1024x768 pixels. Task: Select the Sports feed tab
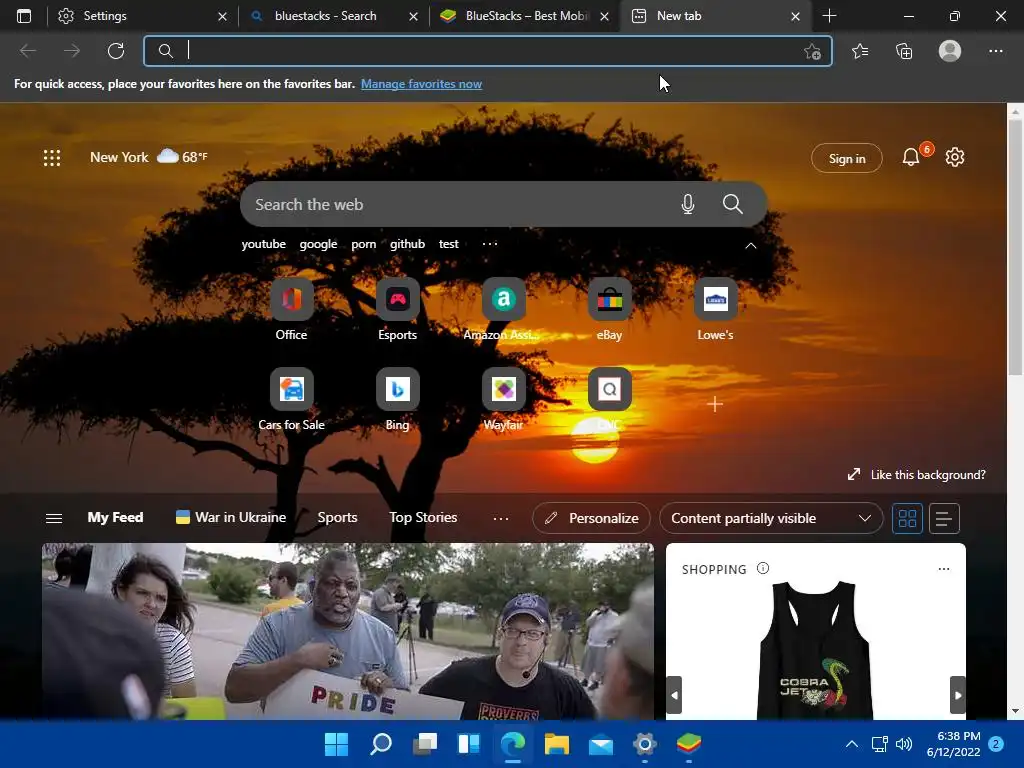338,518
